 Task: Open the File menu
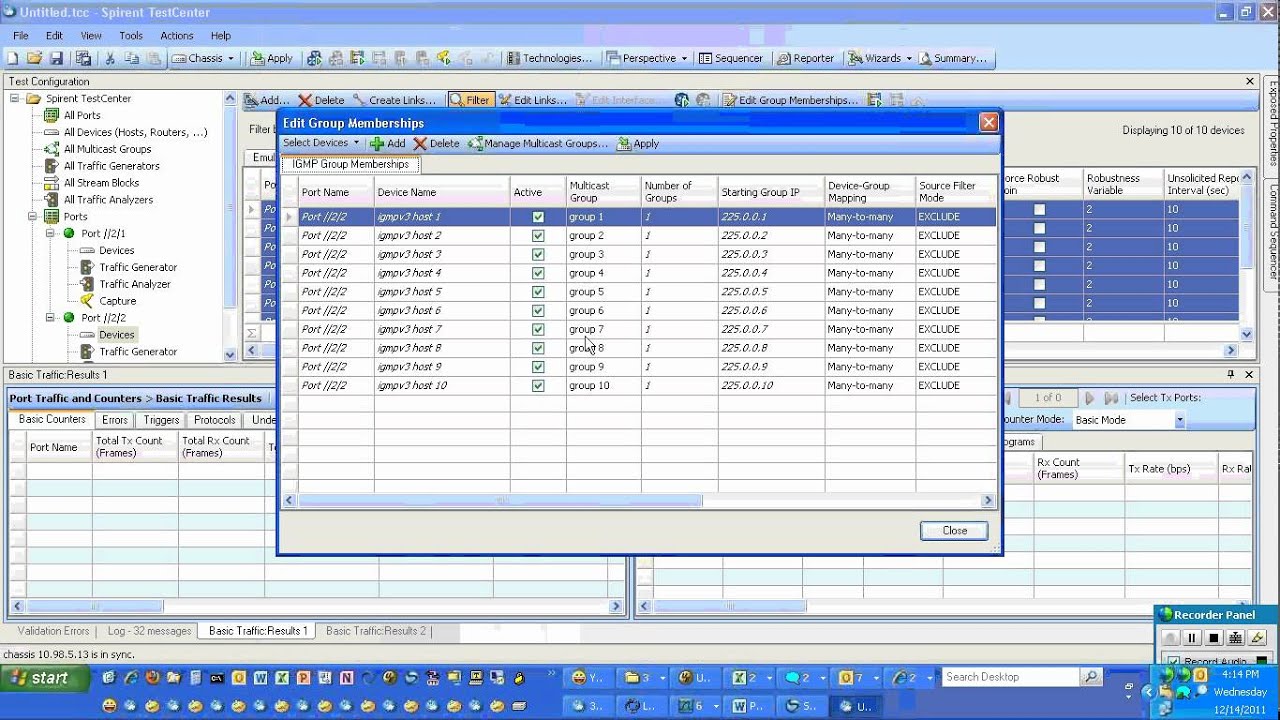20,35
